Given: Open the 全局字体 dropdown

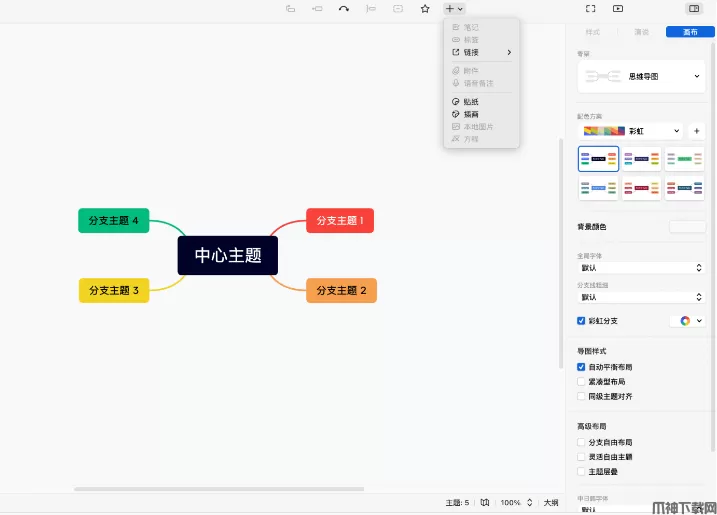Looking at the screenshot, I should [641, 268].
